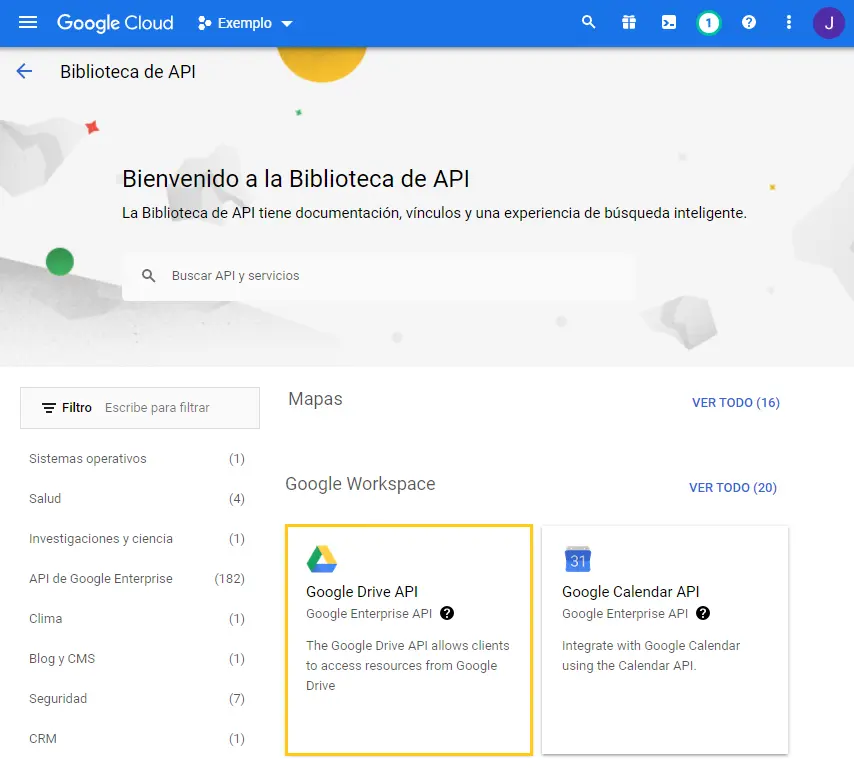Click help icon on Google Calendar API card
The height and width of the screenshot is (768, 854).
click(x=703, y=613)
